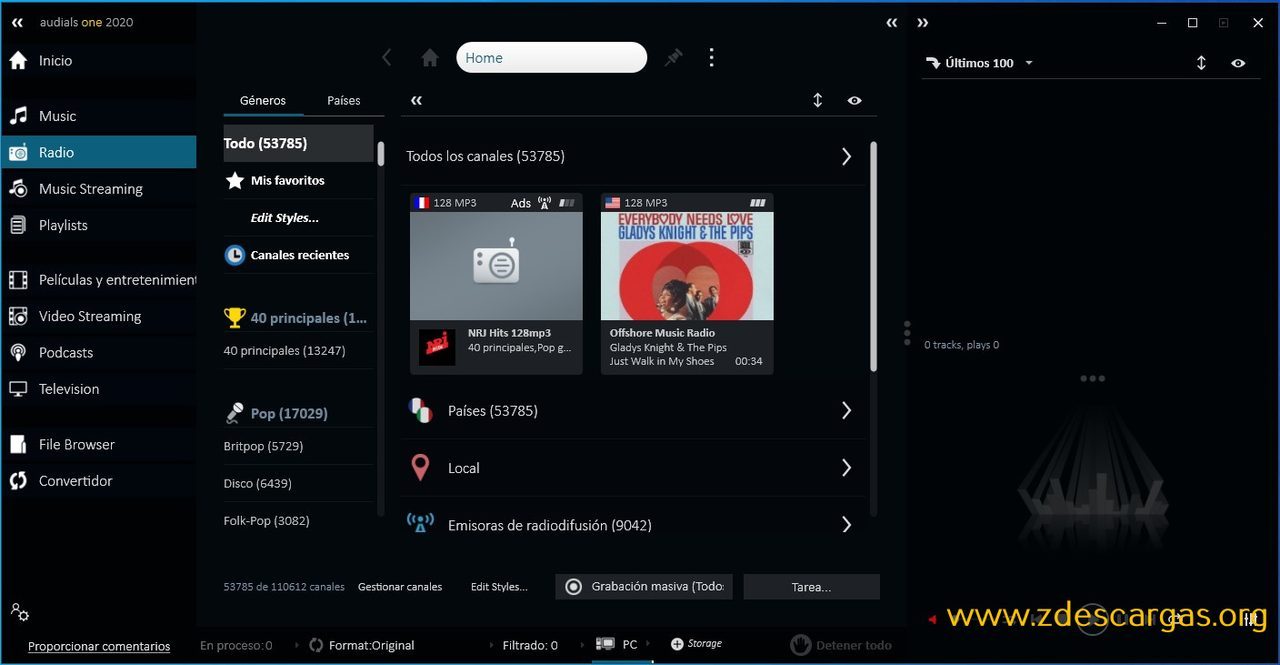
Task: Click the channel list scrollbar
Action: [874, 256]
